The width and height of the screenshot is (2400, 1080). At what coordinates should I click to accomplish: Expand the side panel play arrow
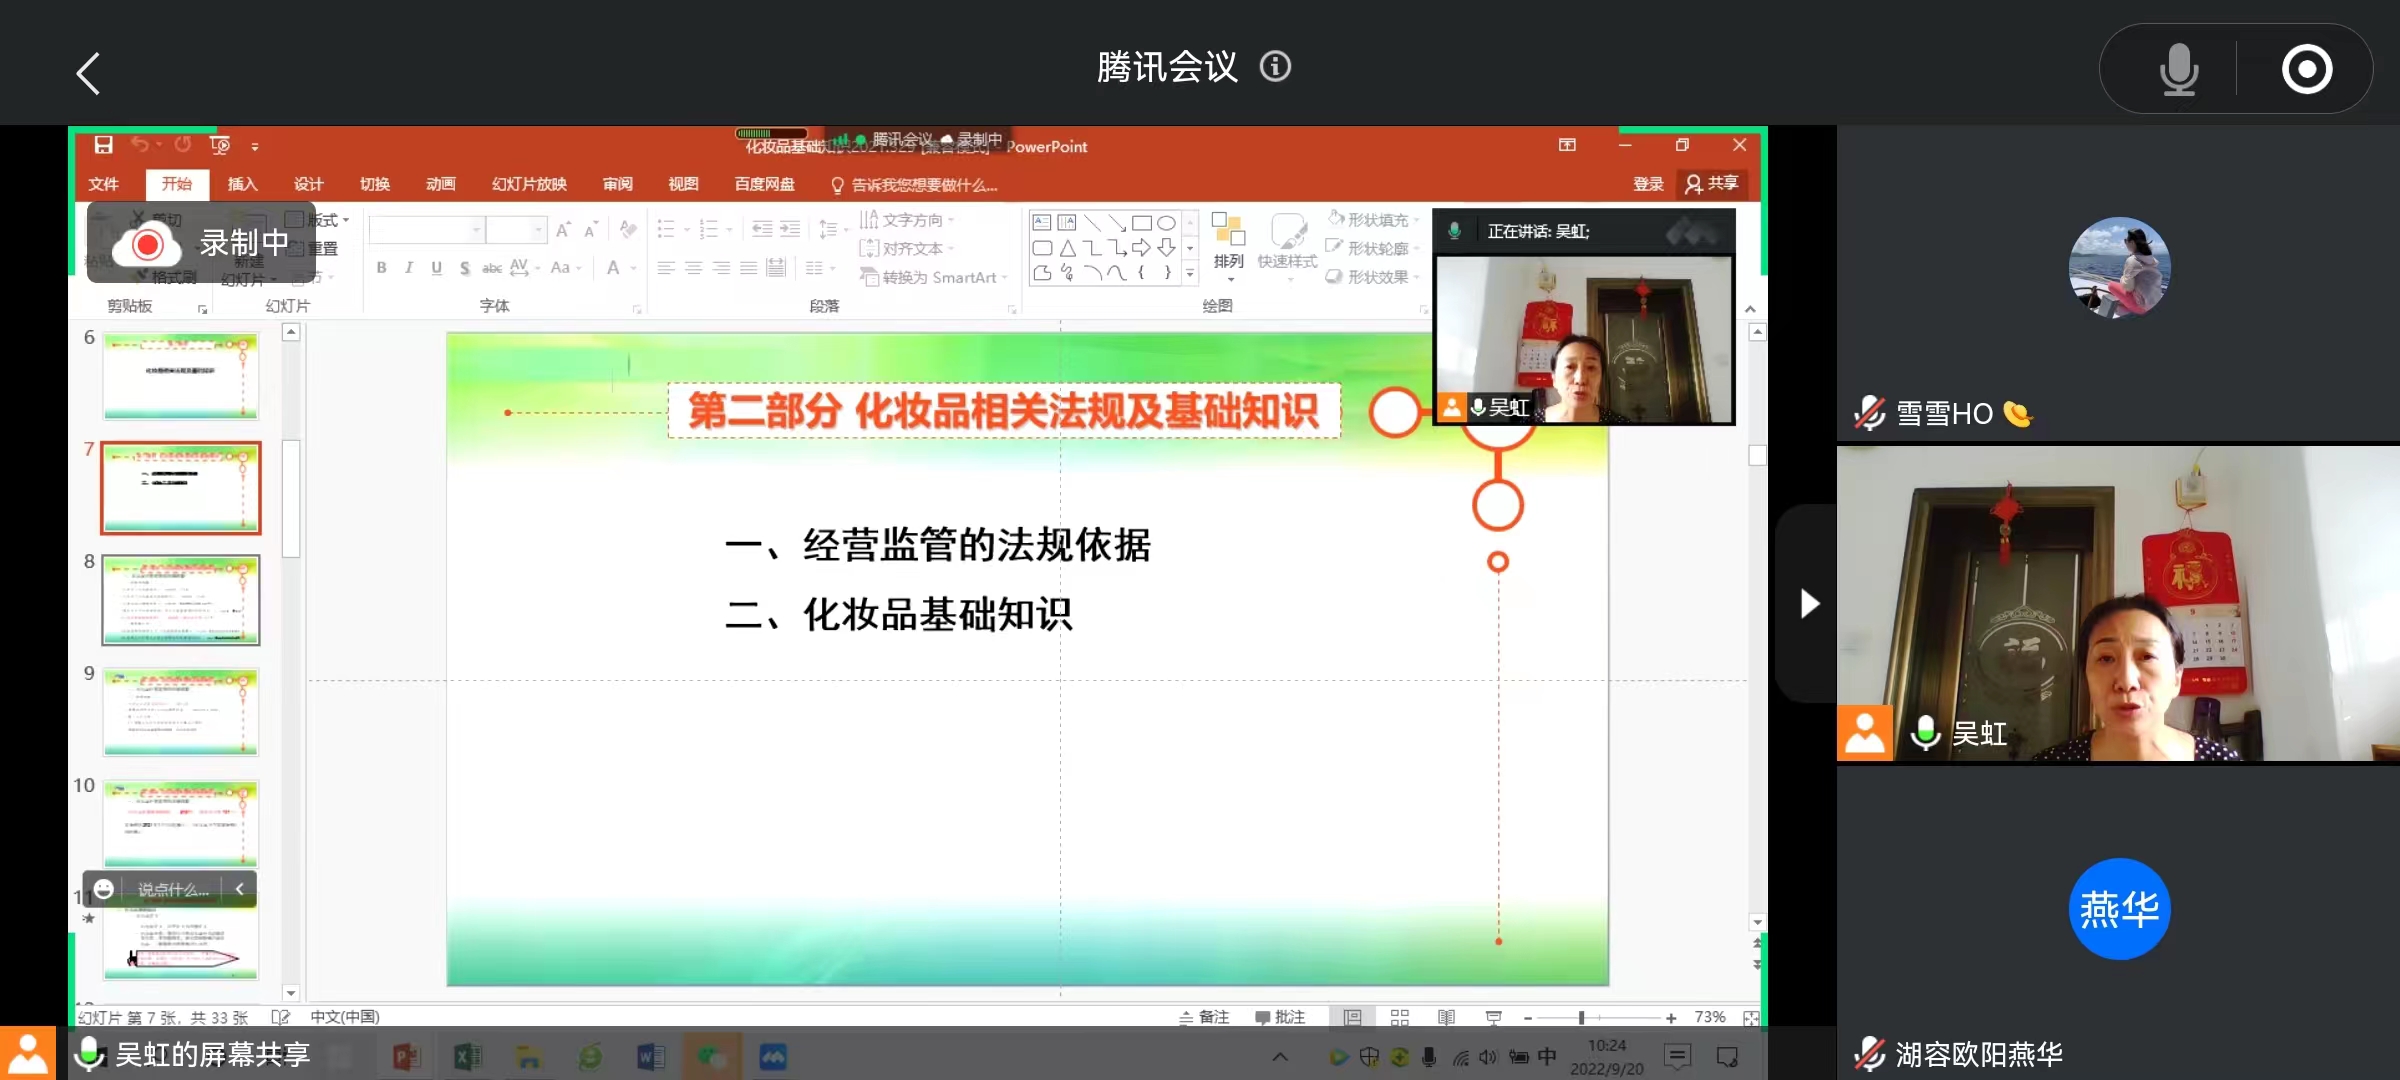point(1808,604)
